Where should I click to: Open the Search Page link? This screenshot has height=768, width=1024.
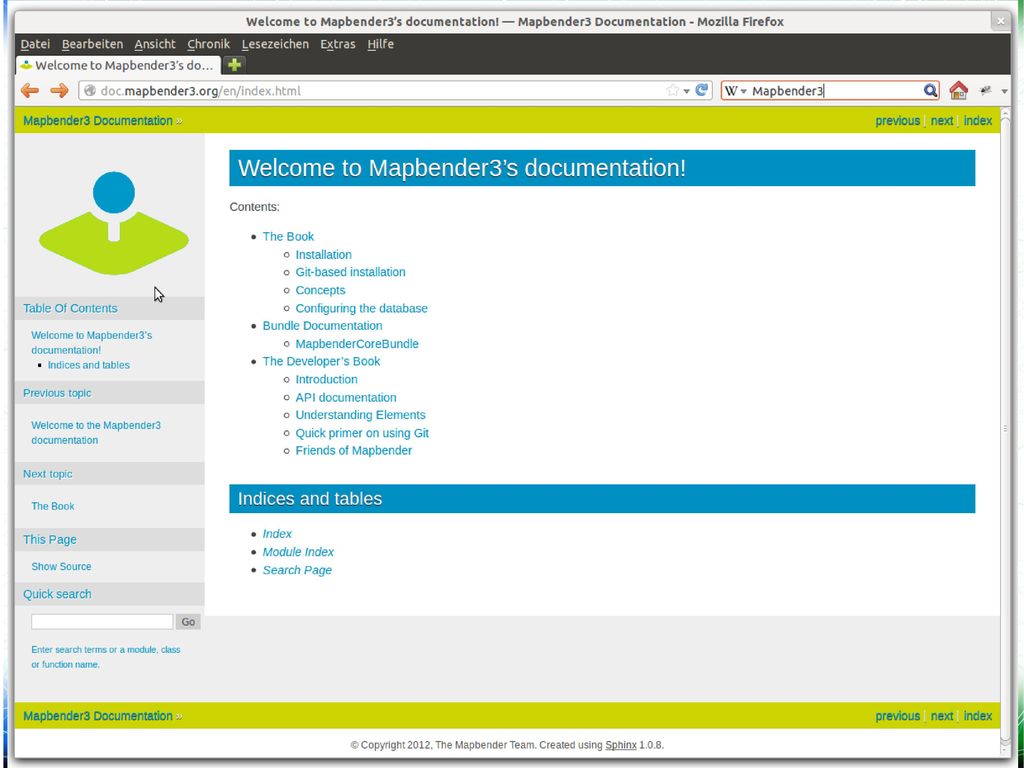click(x=297, y=570)
